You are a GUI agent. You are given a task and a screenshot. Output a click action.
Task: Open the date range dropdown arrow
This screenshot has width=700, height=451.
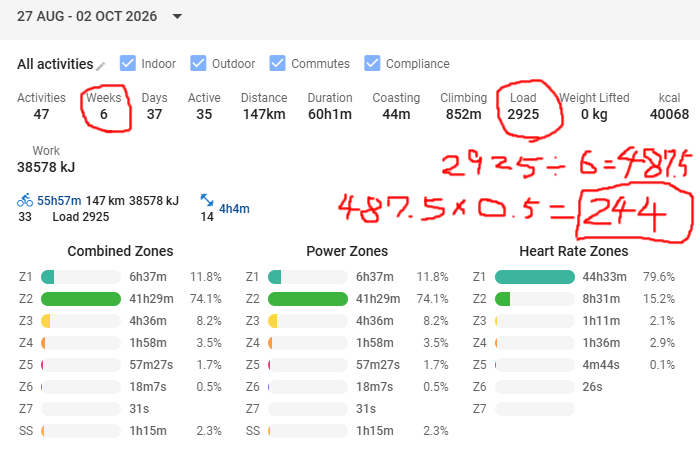(177, 17)
